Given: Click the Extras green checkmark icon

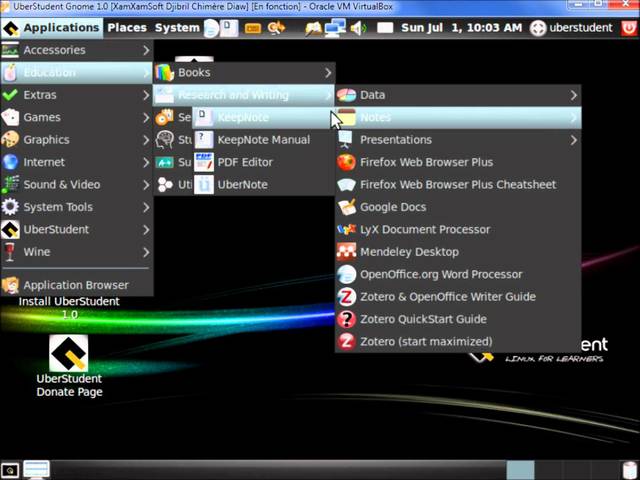Looking at the screenshot, I should coord(10,95).
